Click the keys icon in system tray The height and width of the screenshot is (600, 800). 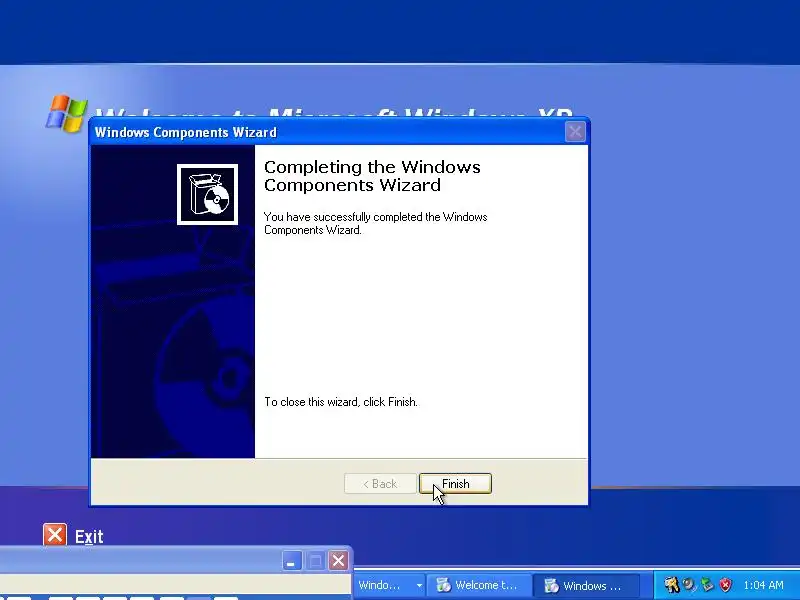671,585
